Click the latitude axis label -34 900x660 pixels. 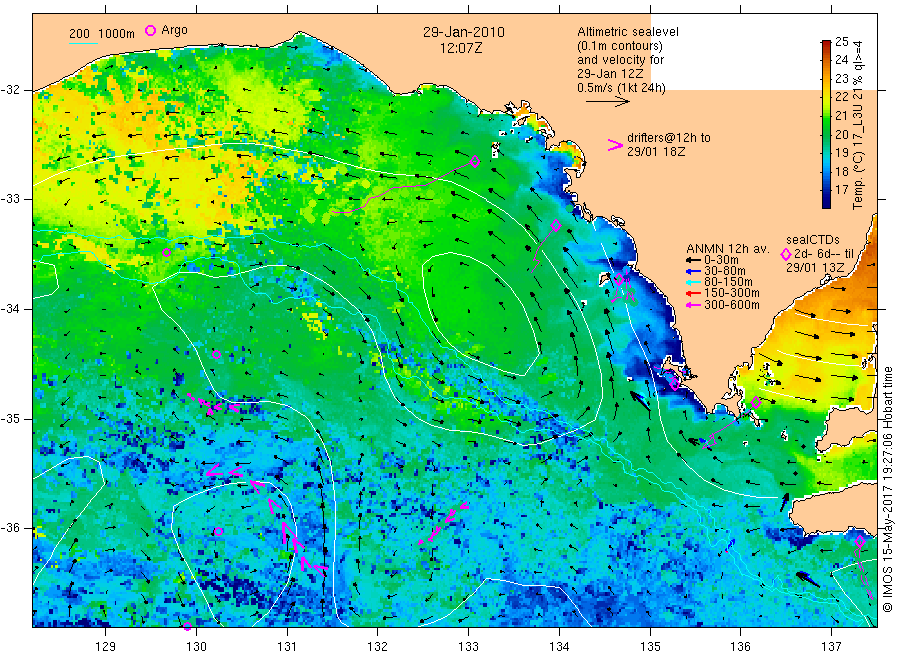coord(11,309)
